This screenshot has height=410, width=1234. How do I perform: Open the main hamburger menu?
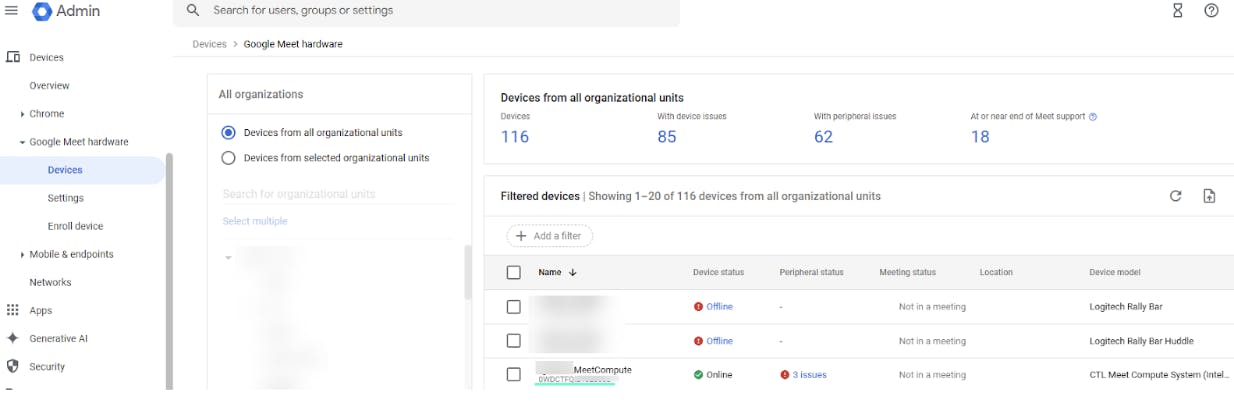tap(12, 10)
